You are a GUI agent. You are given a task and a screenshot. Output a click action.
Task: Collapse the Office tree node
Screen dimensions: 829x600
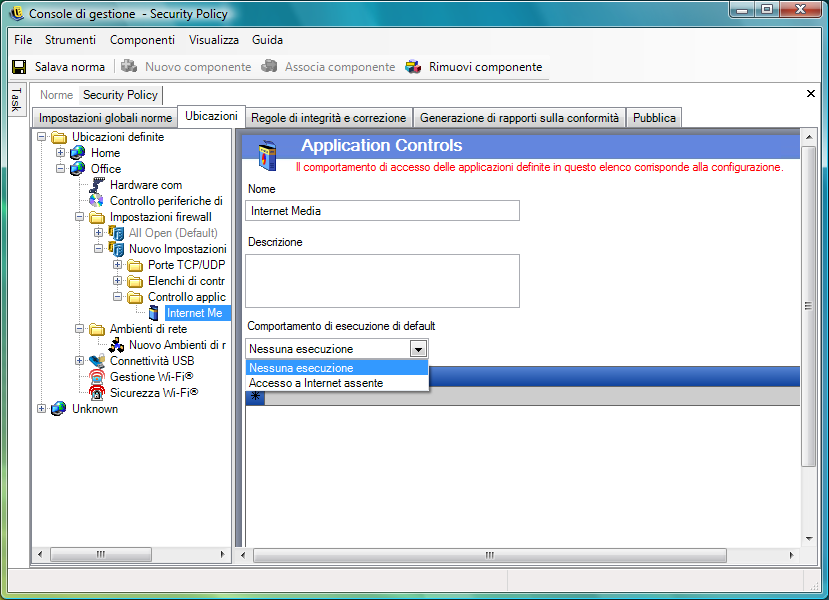60,169
